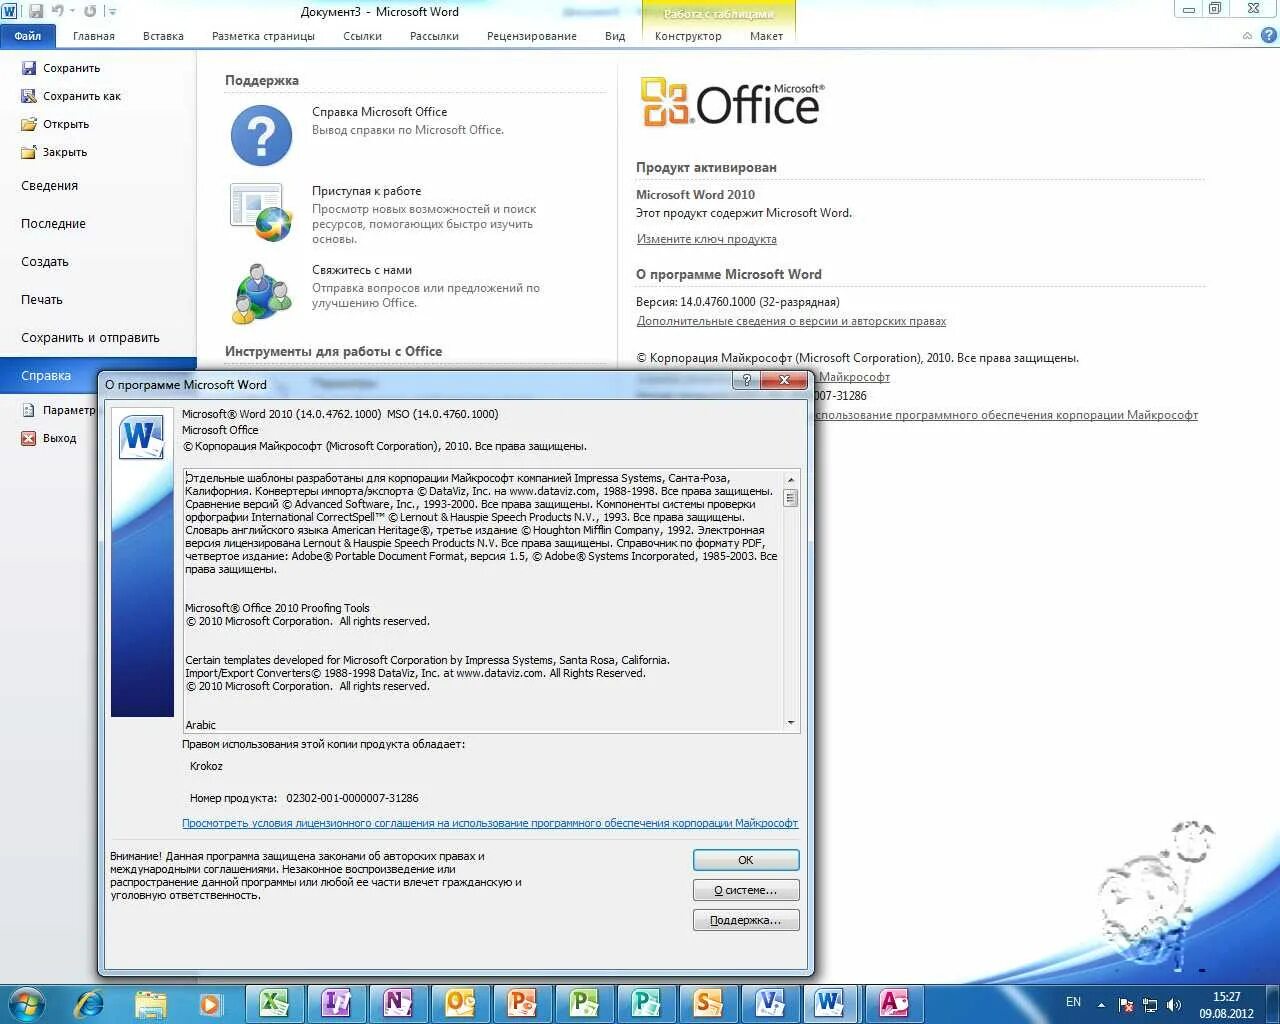Click Save icon in quick access toolbar
Viewport: 1280px width, 1024px height.
(x=36, y=11)
